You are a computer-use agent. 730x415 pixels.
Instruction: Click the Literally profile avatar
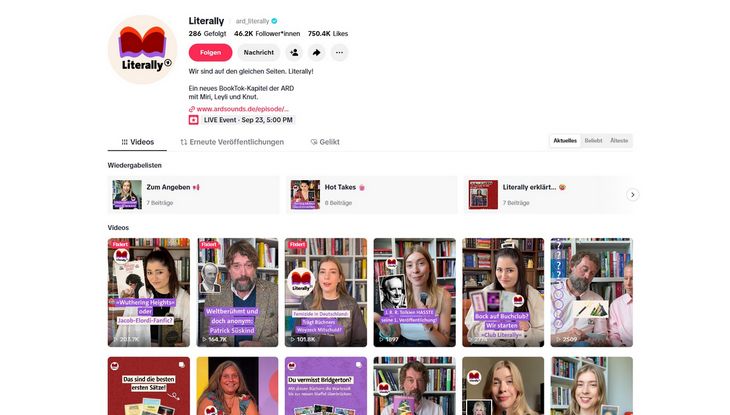[142, 49]
